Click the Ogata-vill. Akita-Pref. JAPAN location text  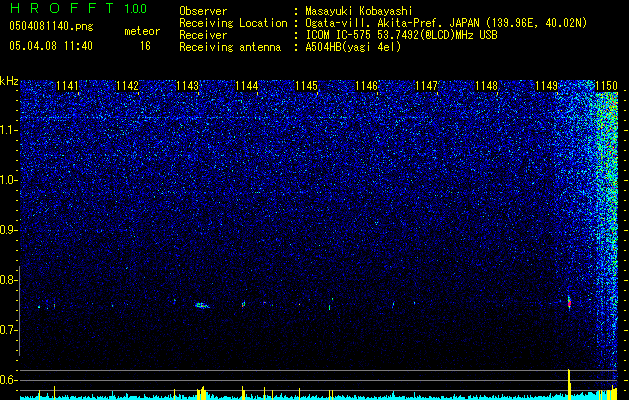click(x=446, y=23)
